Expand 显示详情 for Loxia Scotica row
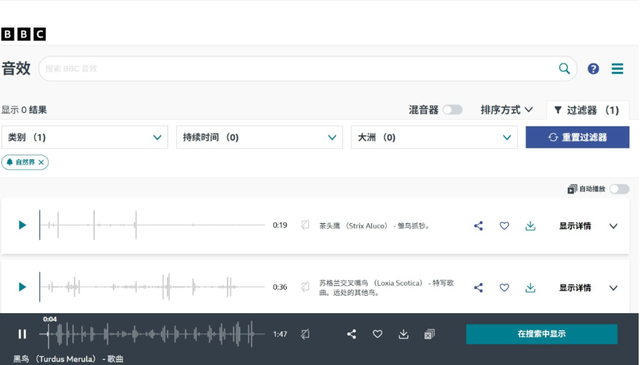Screen dimensions: 640x365 (x=588, y=288)
